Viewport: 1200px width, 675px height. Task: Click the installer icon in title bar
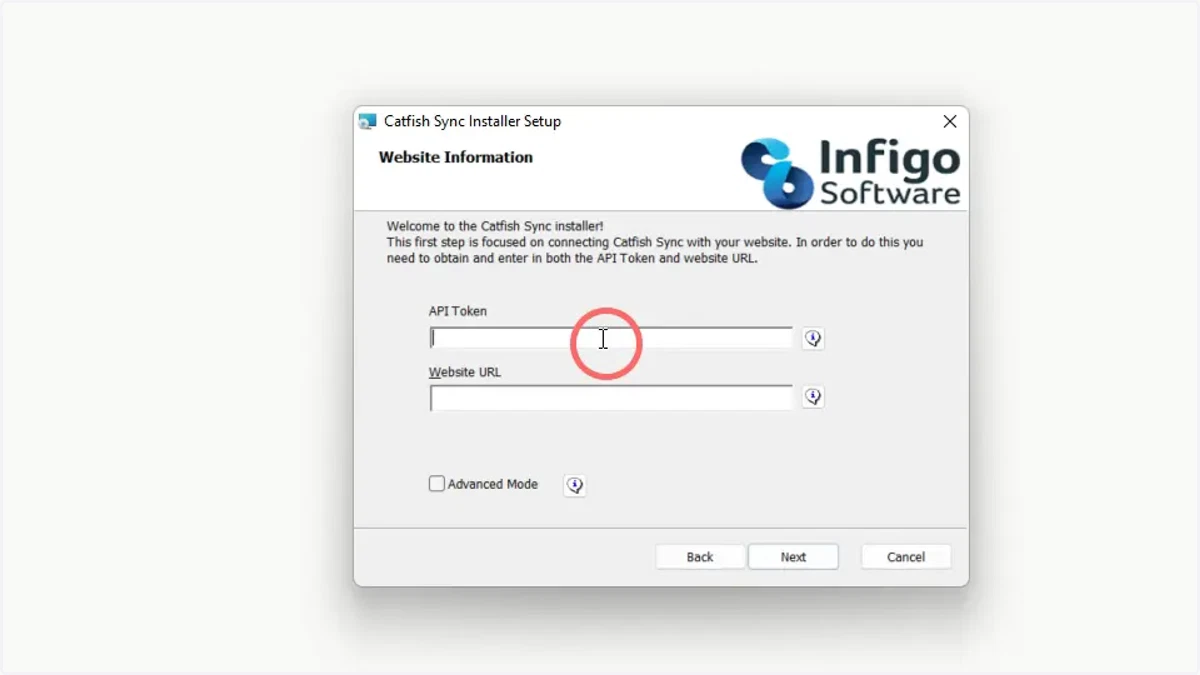coord(367,122)
